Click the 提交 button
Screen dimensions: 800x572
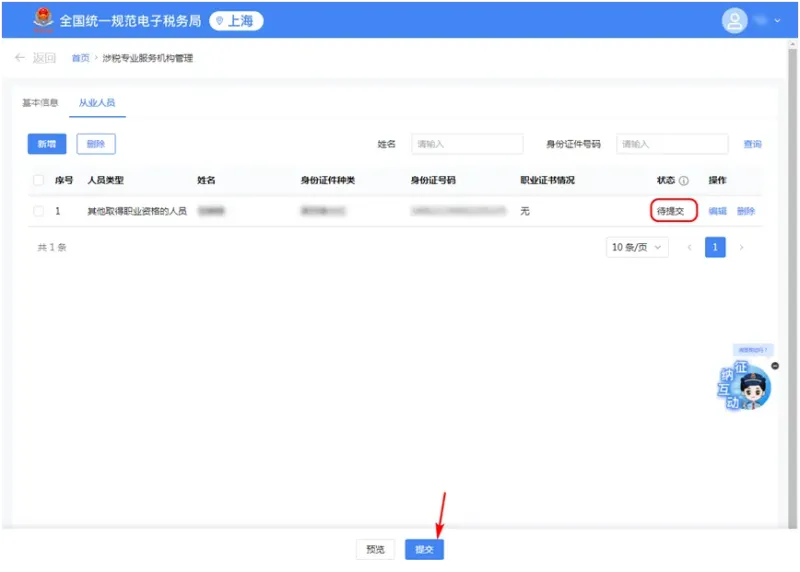424,549
